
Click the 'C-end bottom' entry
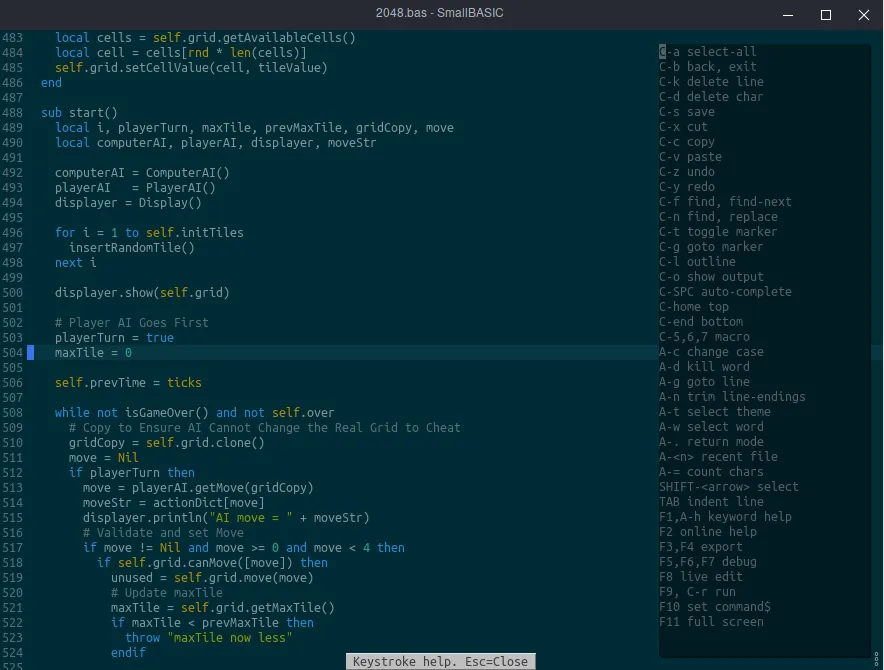click(x=701, y=321)
